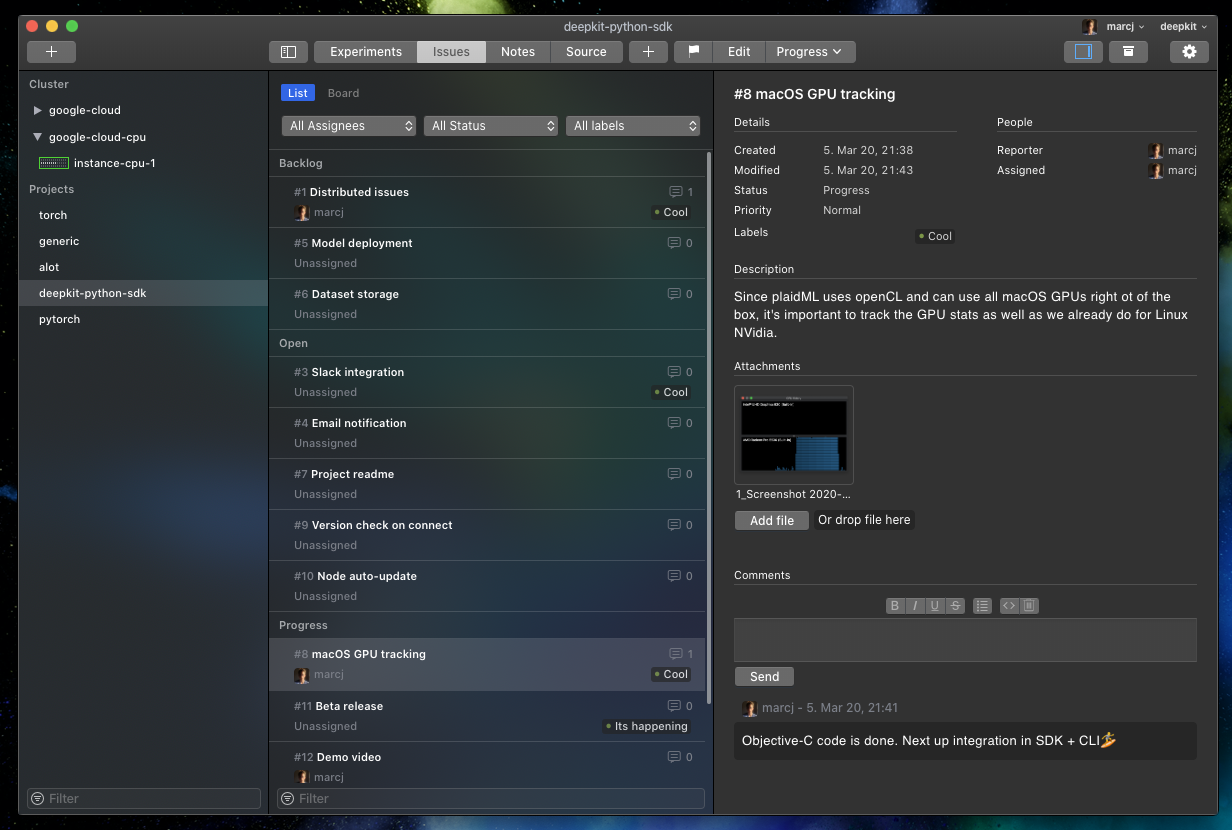Apply strikethrough formatting in the comment editor
Image resolution: width=1232 pixels, height=830 pixels.
[955, 605]
